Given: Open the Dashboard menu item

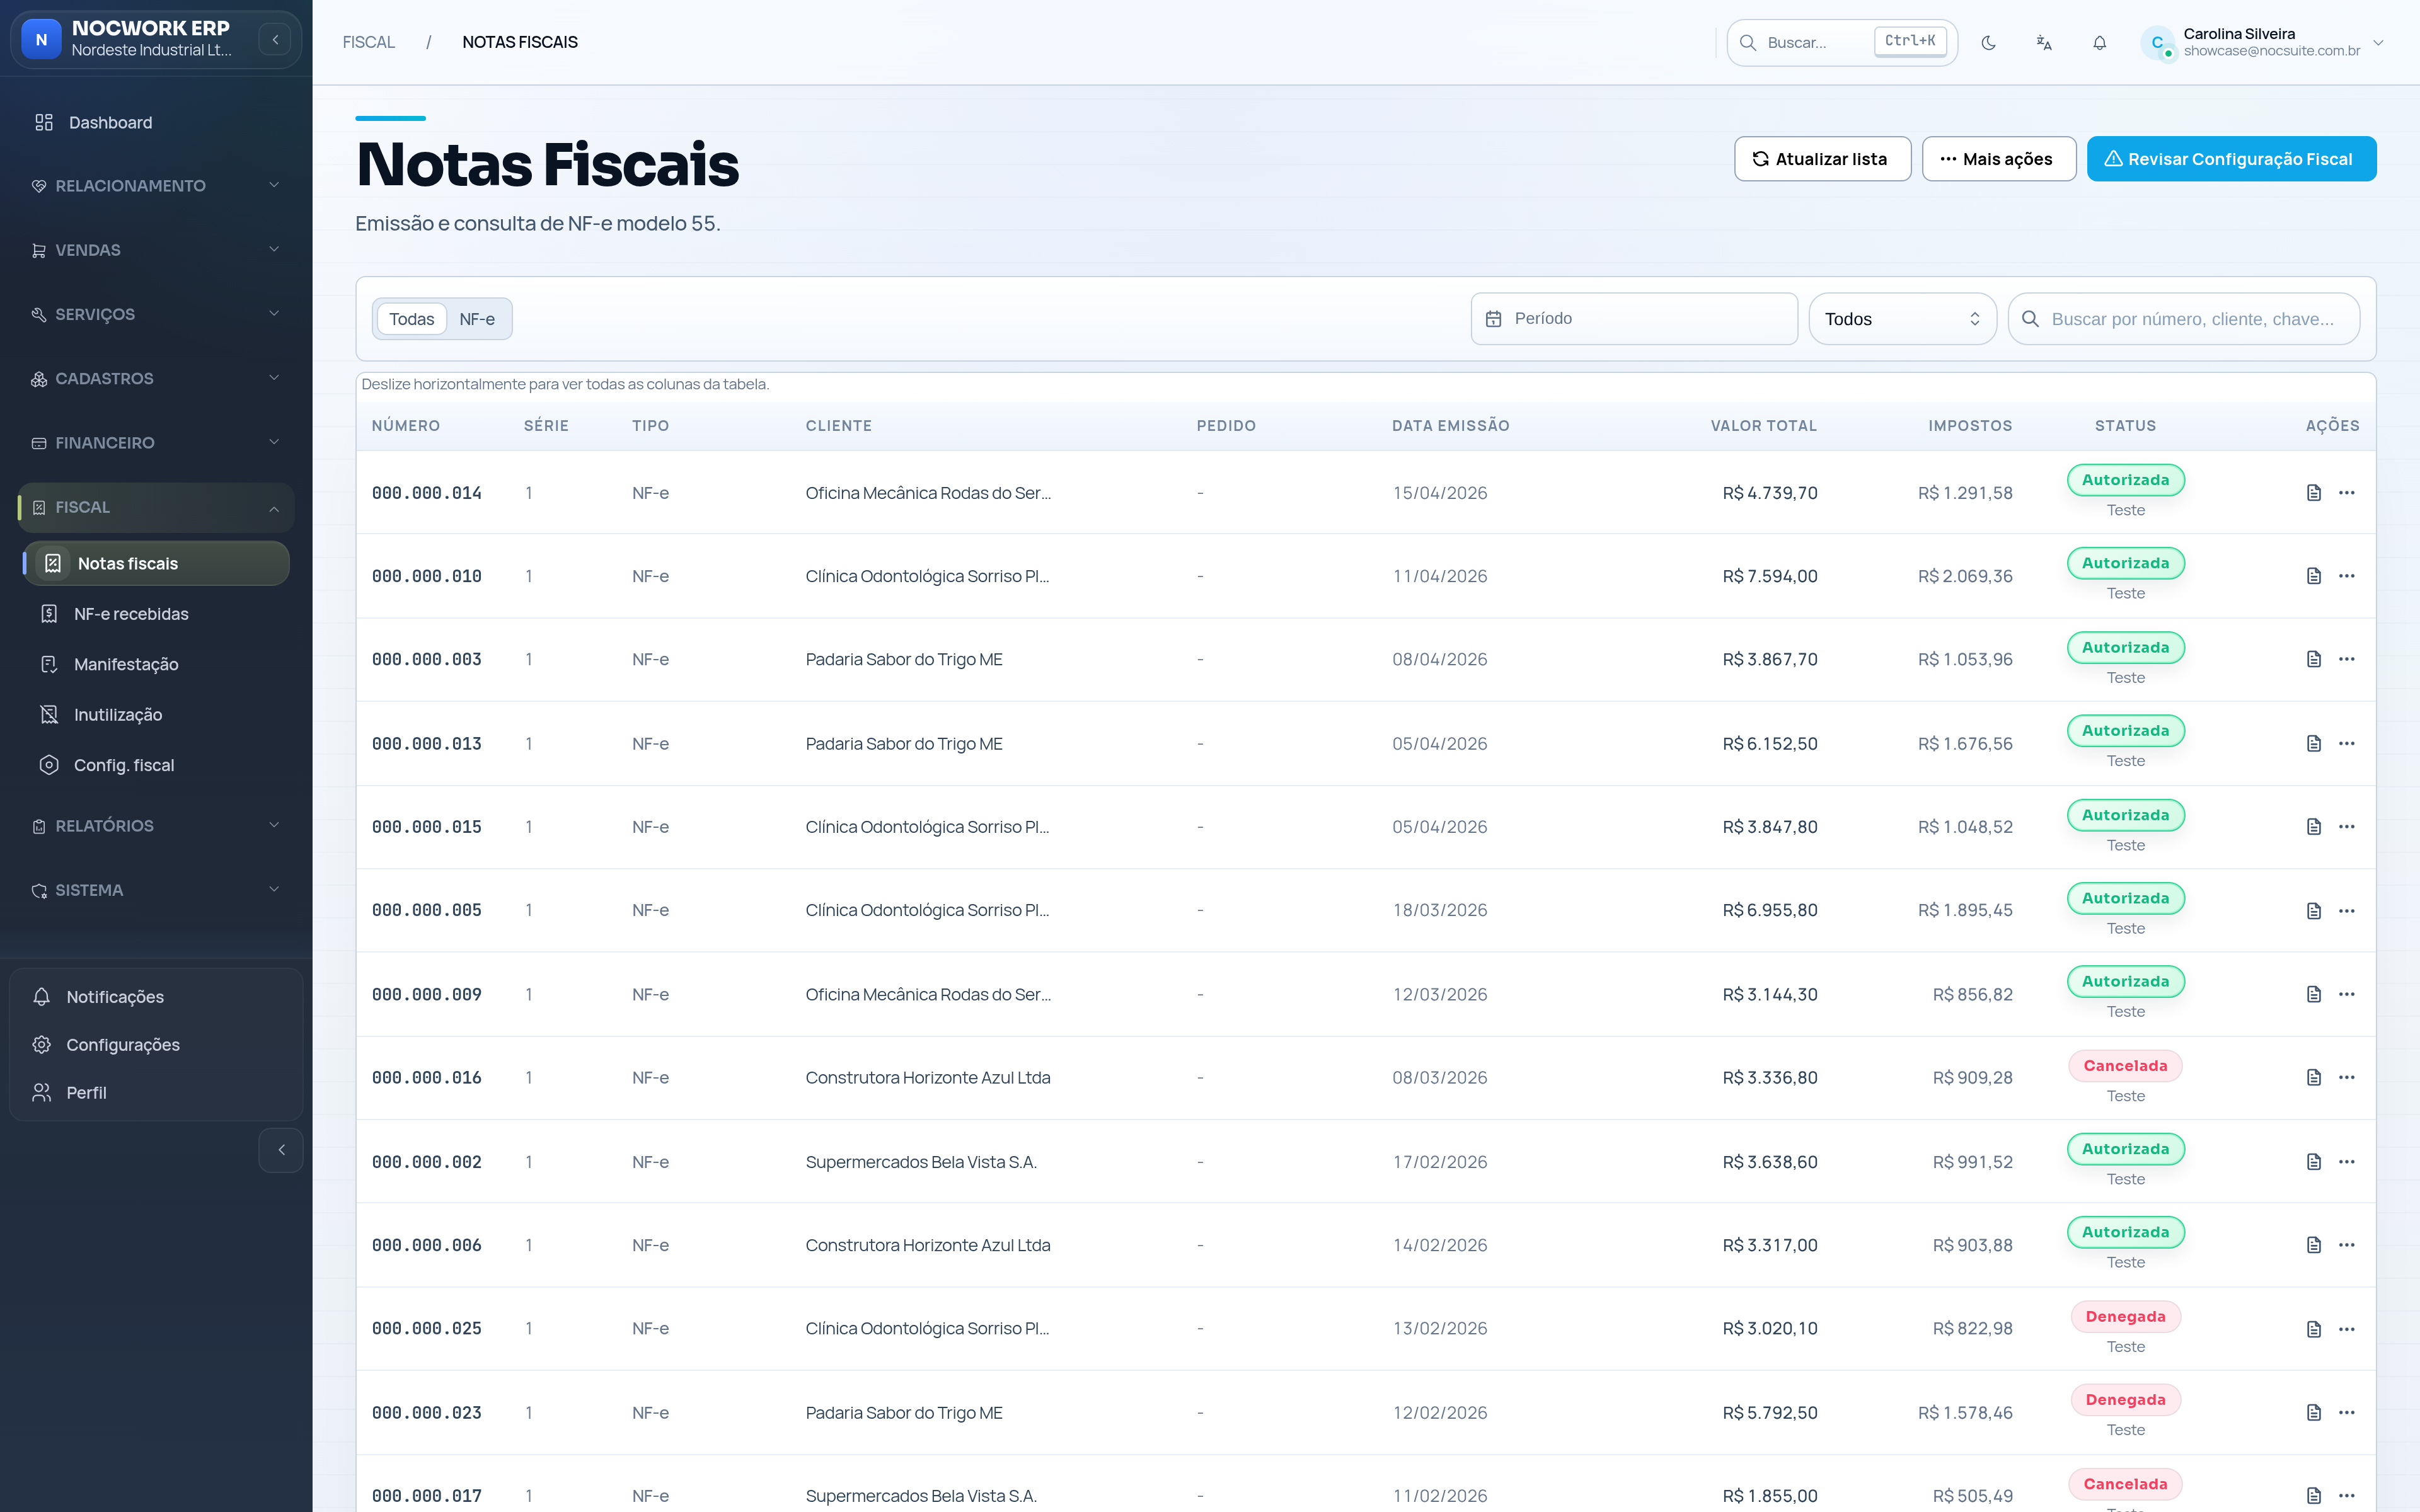Looking at the screenshot, I should coord(155,122).
